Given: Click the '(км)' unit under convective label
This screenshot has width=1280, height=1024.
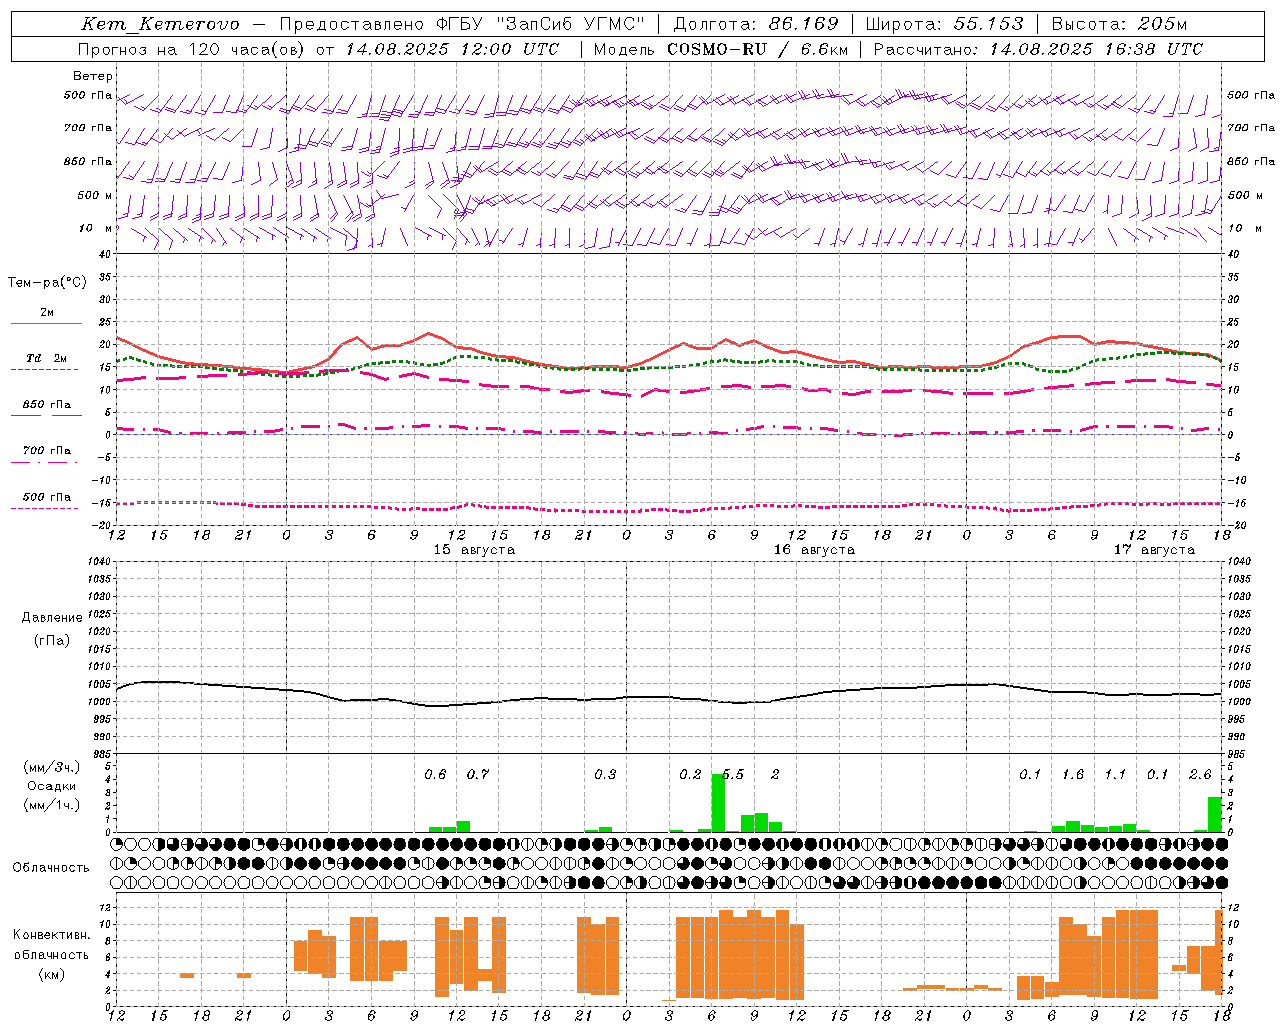Looking at the screenshot, I should [x=51, y=973].
